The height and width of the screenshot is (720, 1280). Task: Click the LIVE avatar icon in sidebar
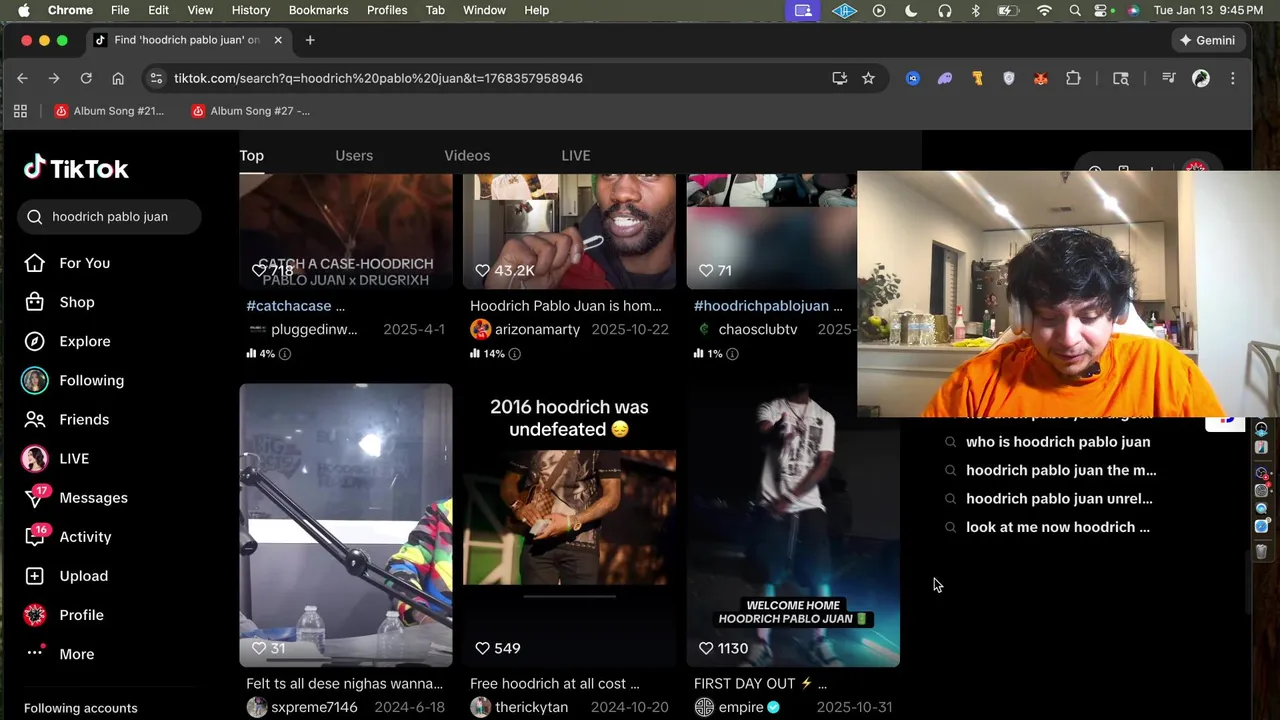35,458
